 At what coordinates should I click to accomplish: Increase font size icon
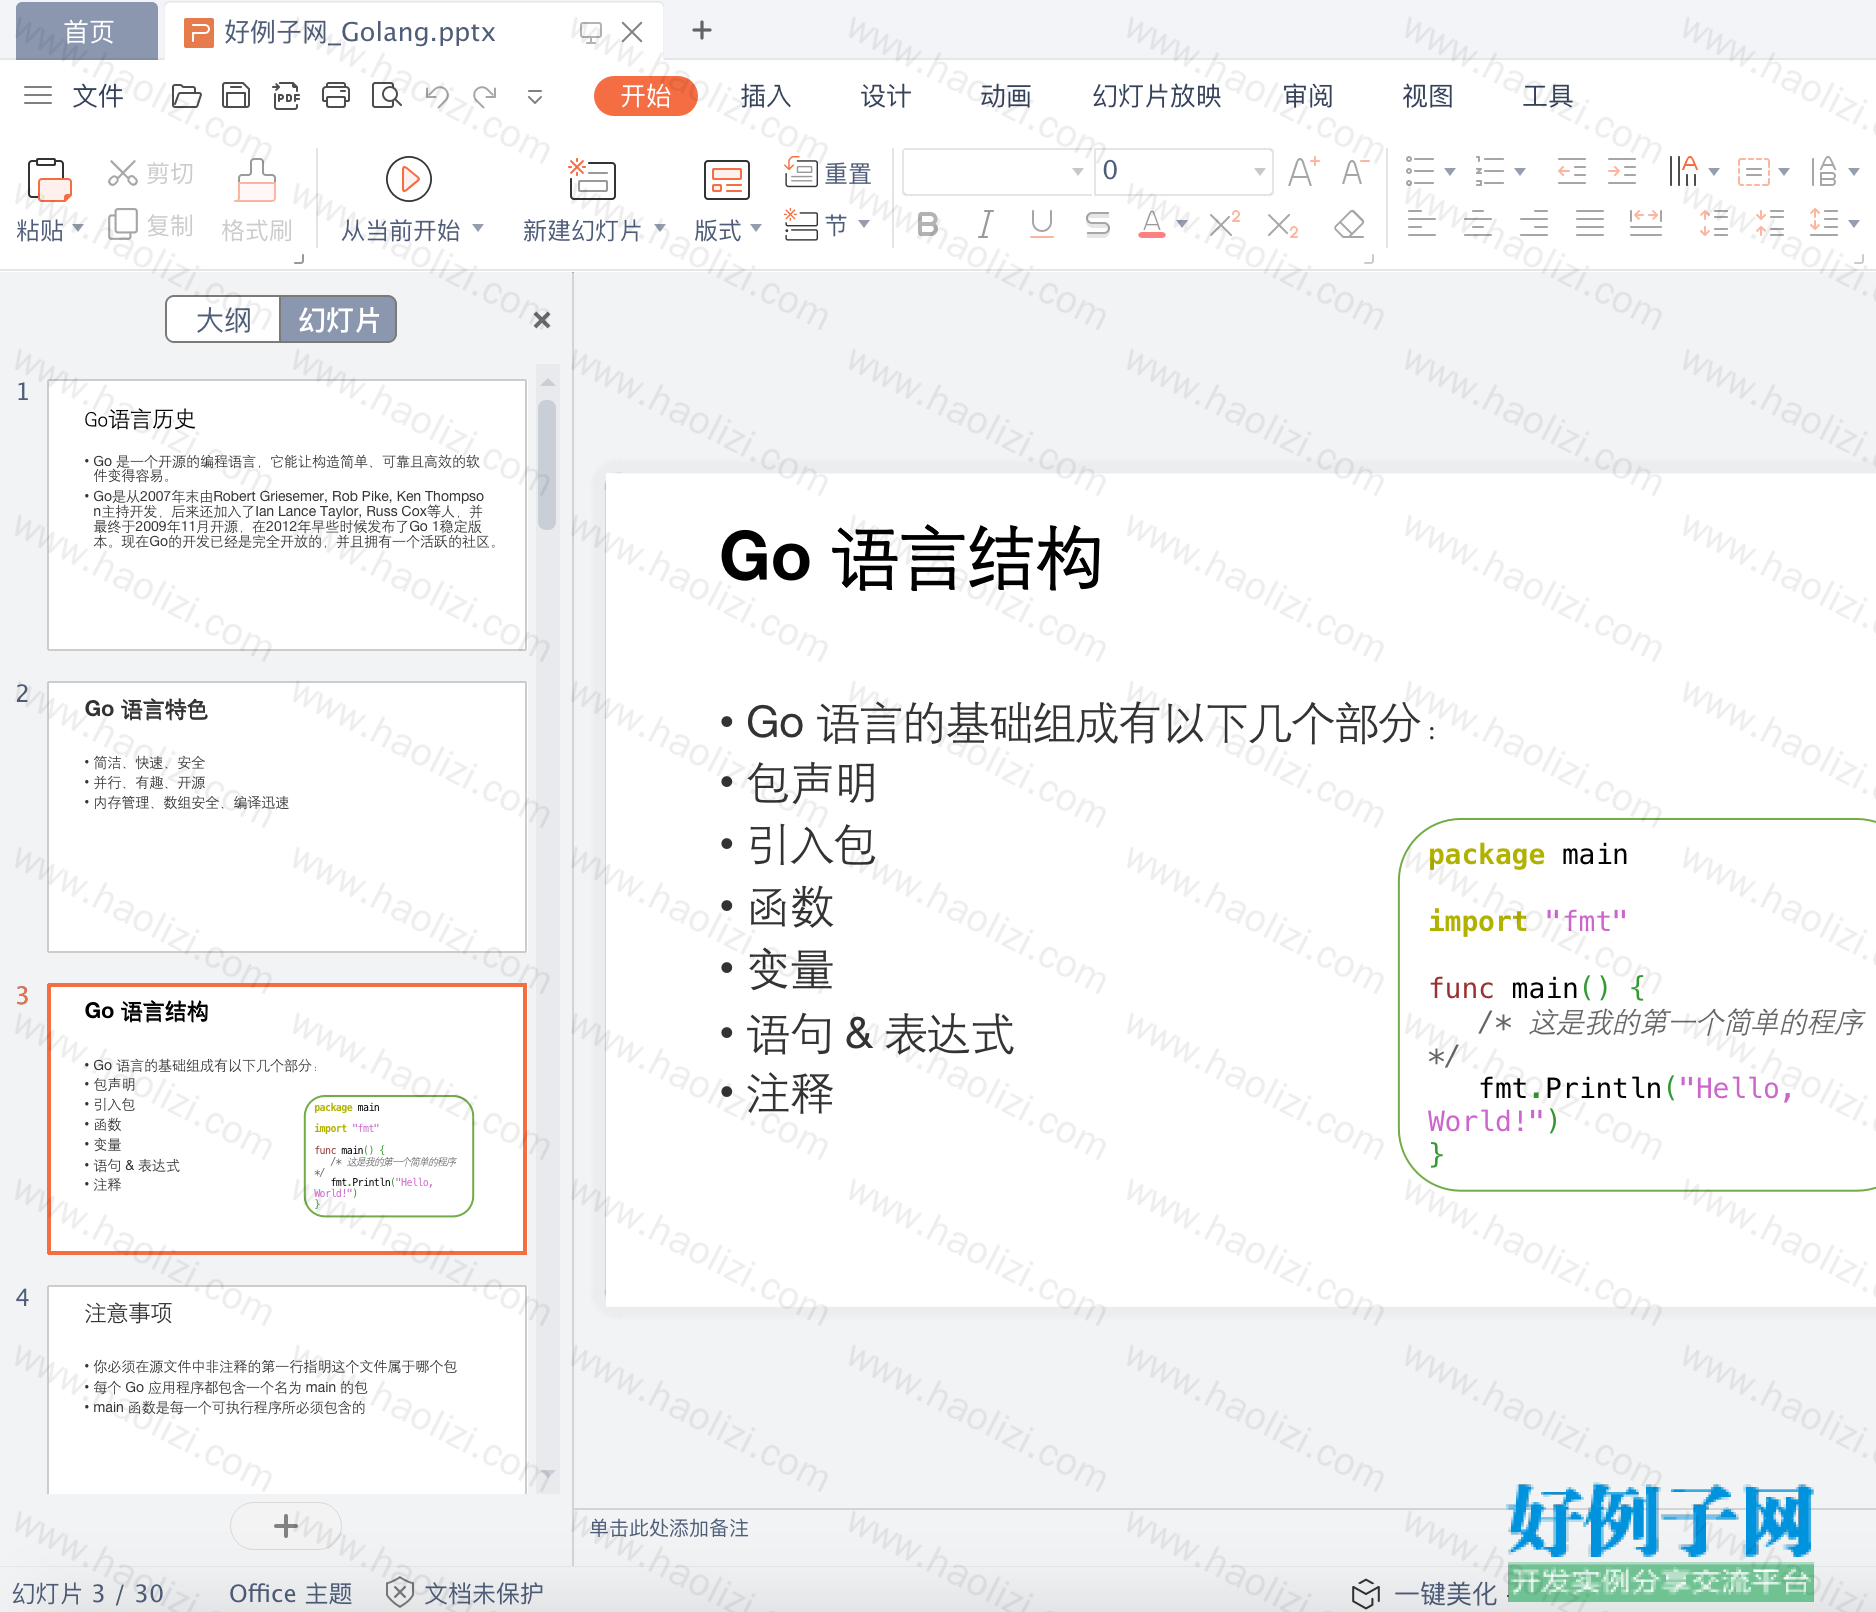(x=1303, y=172)
